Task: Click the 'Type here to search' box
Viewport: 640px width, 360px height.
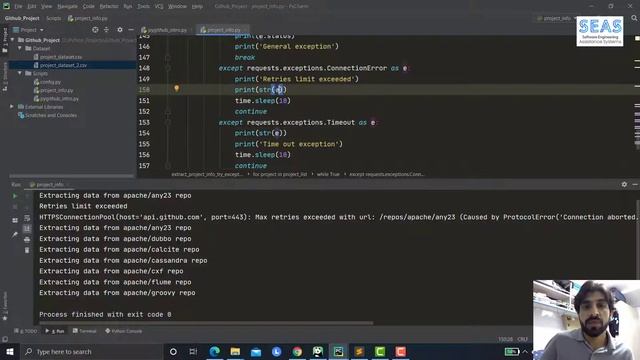Action: click(91, 351)
